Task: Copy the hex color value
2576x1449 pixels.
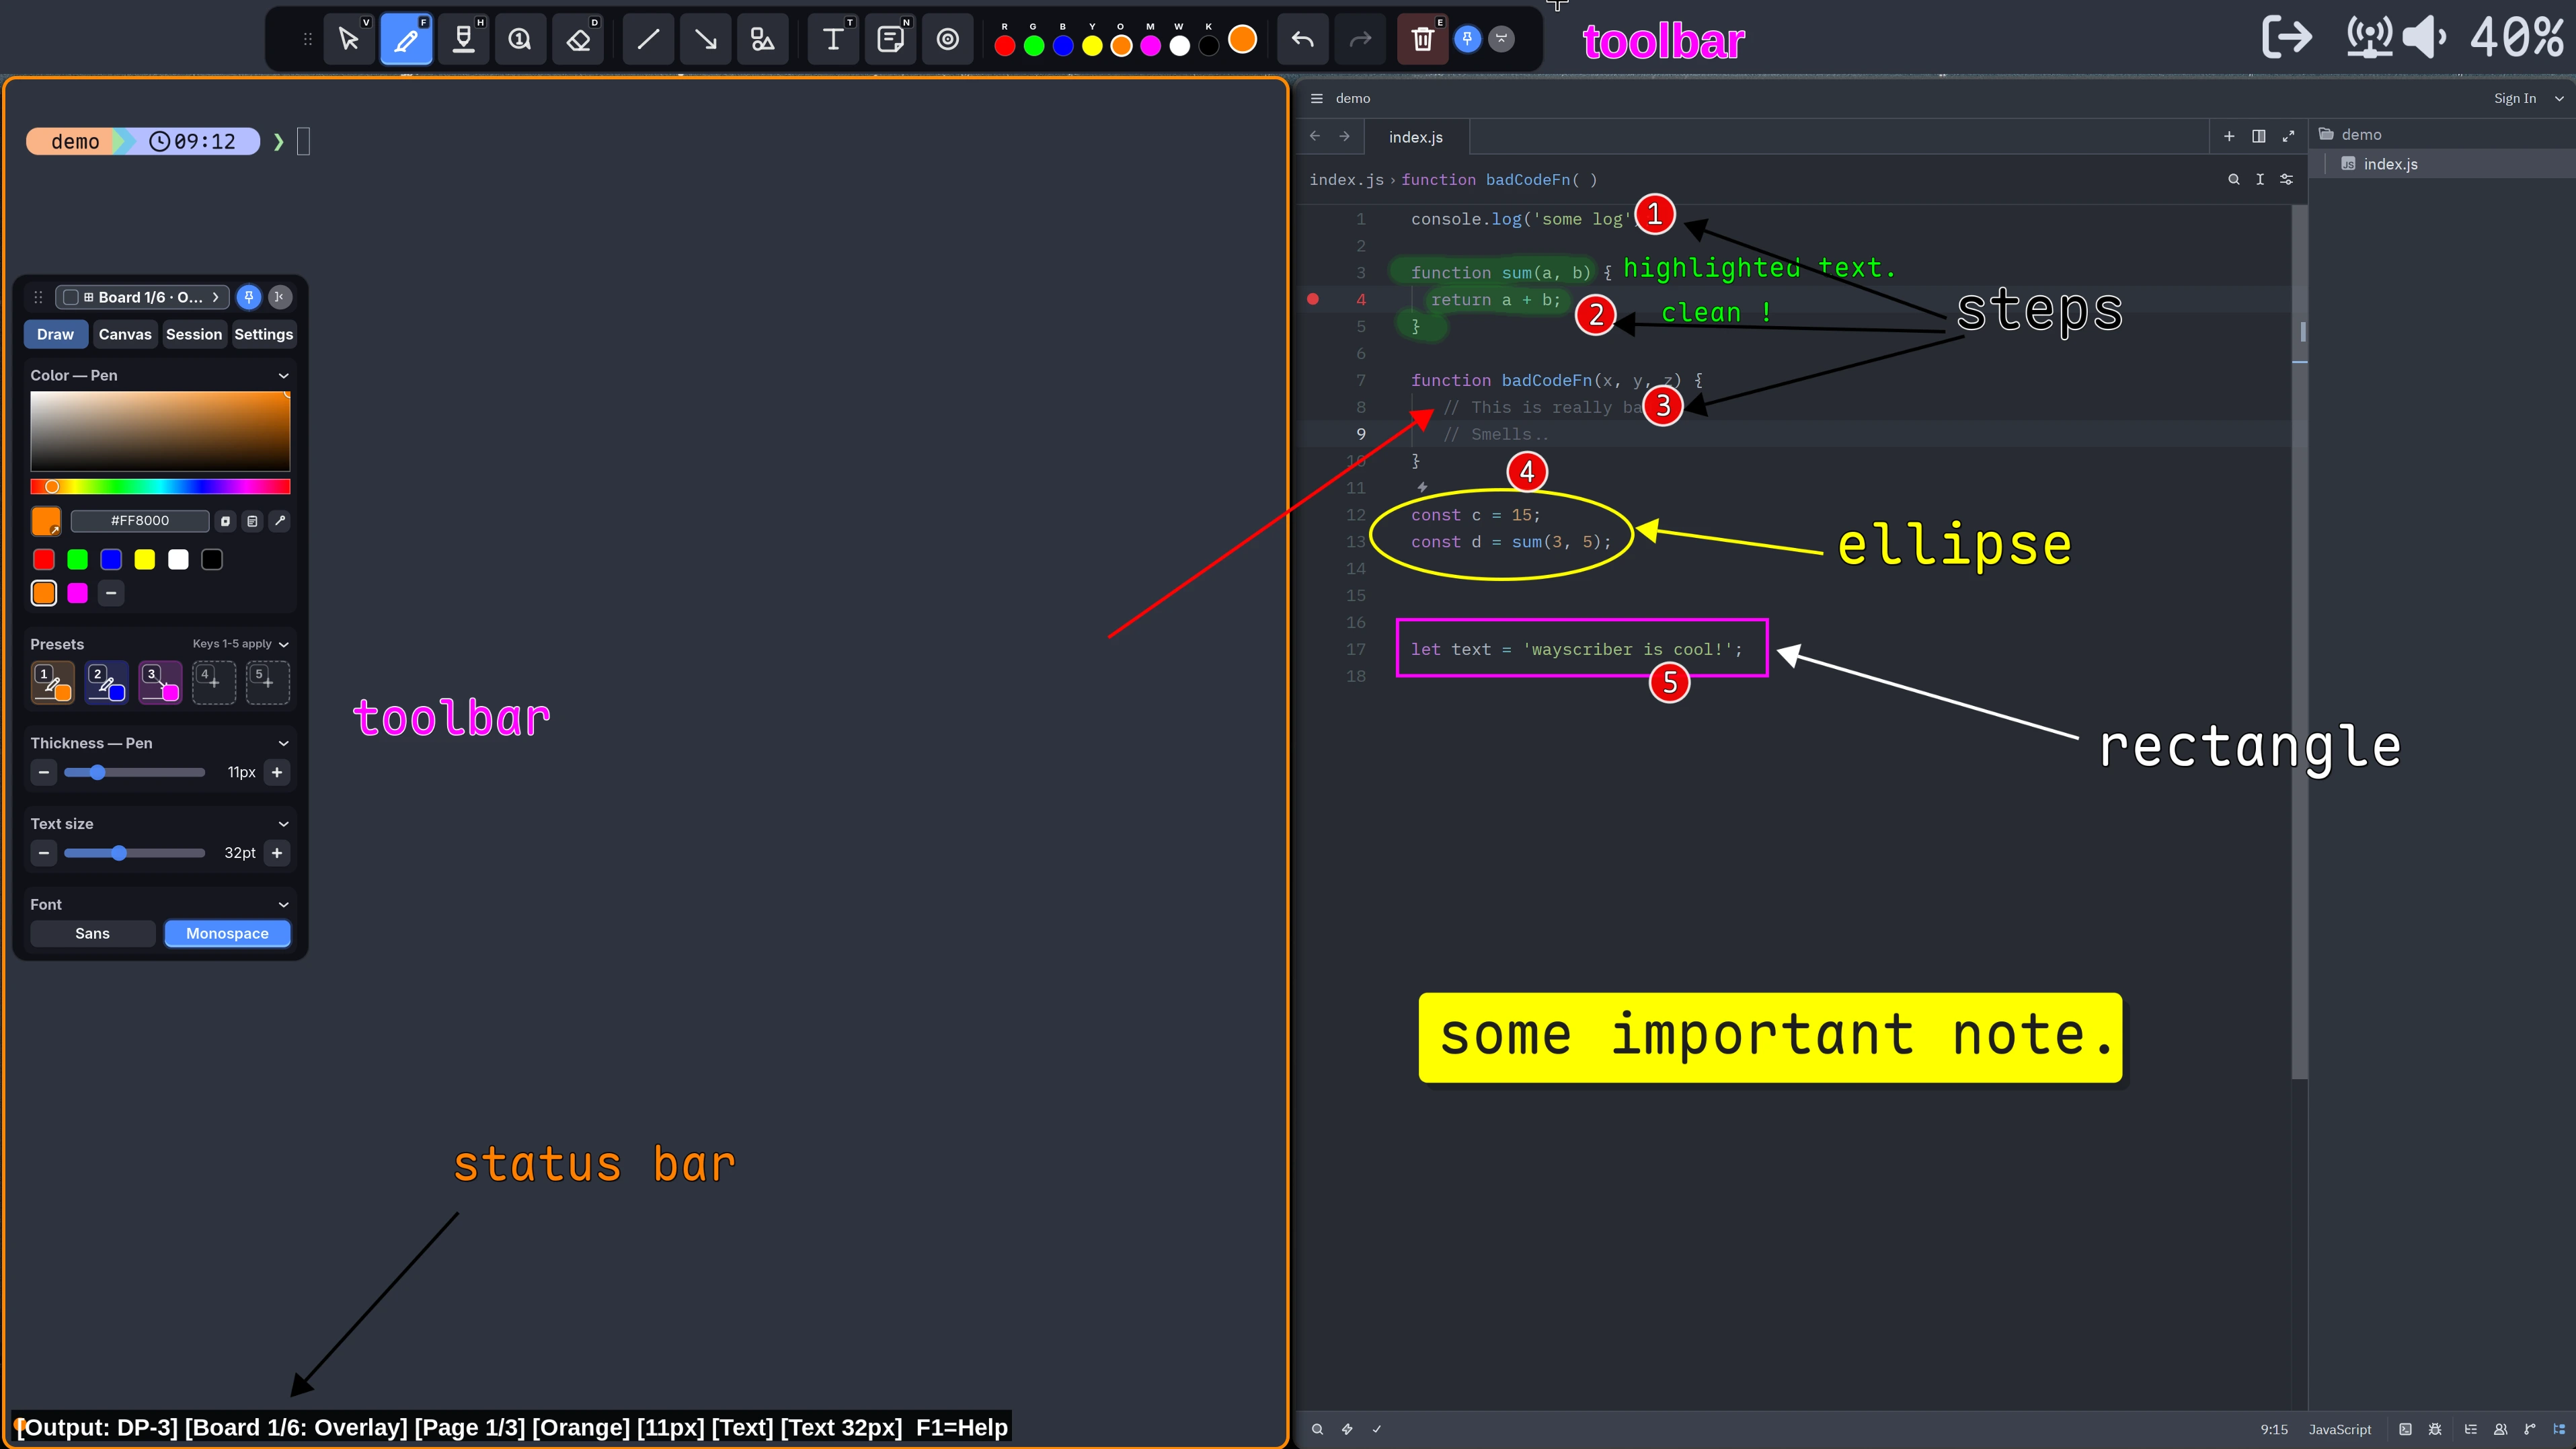Action: pyautogui.click(x=226, y=521)
